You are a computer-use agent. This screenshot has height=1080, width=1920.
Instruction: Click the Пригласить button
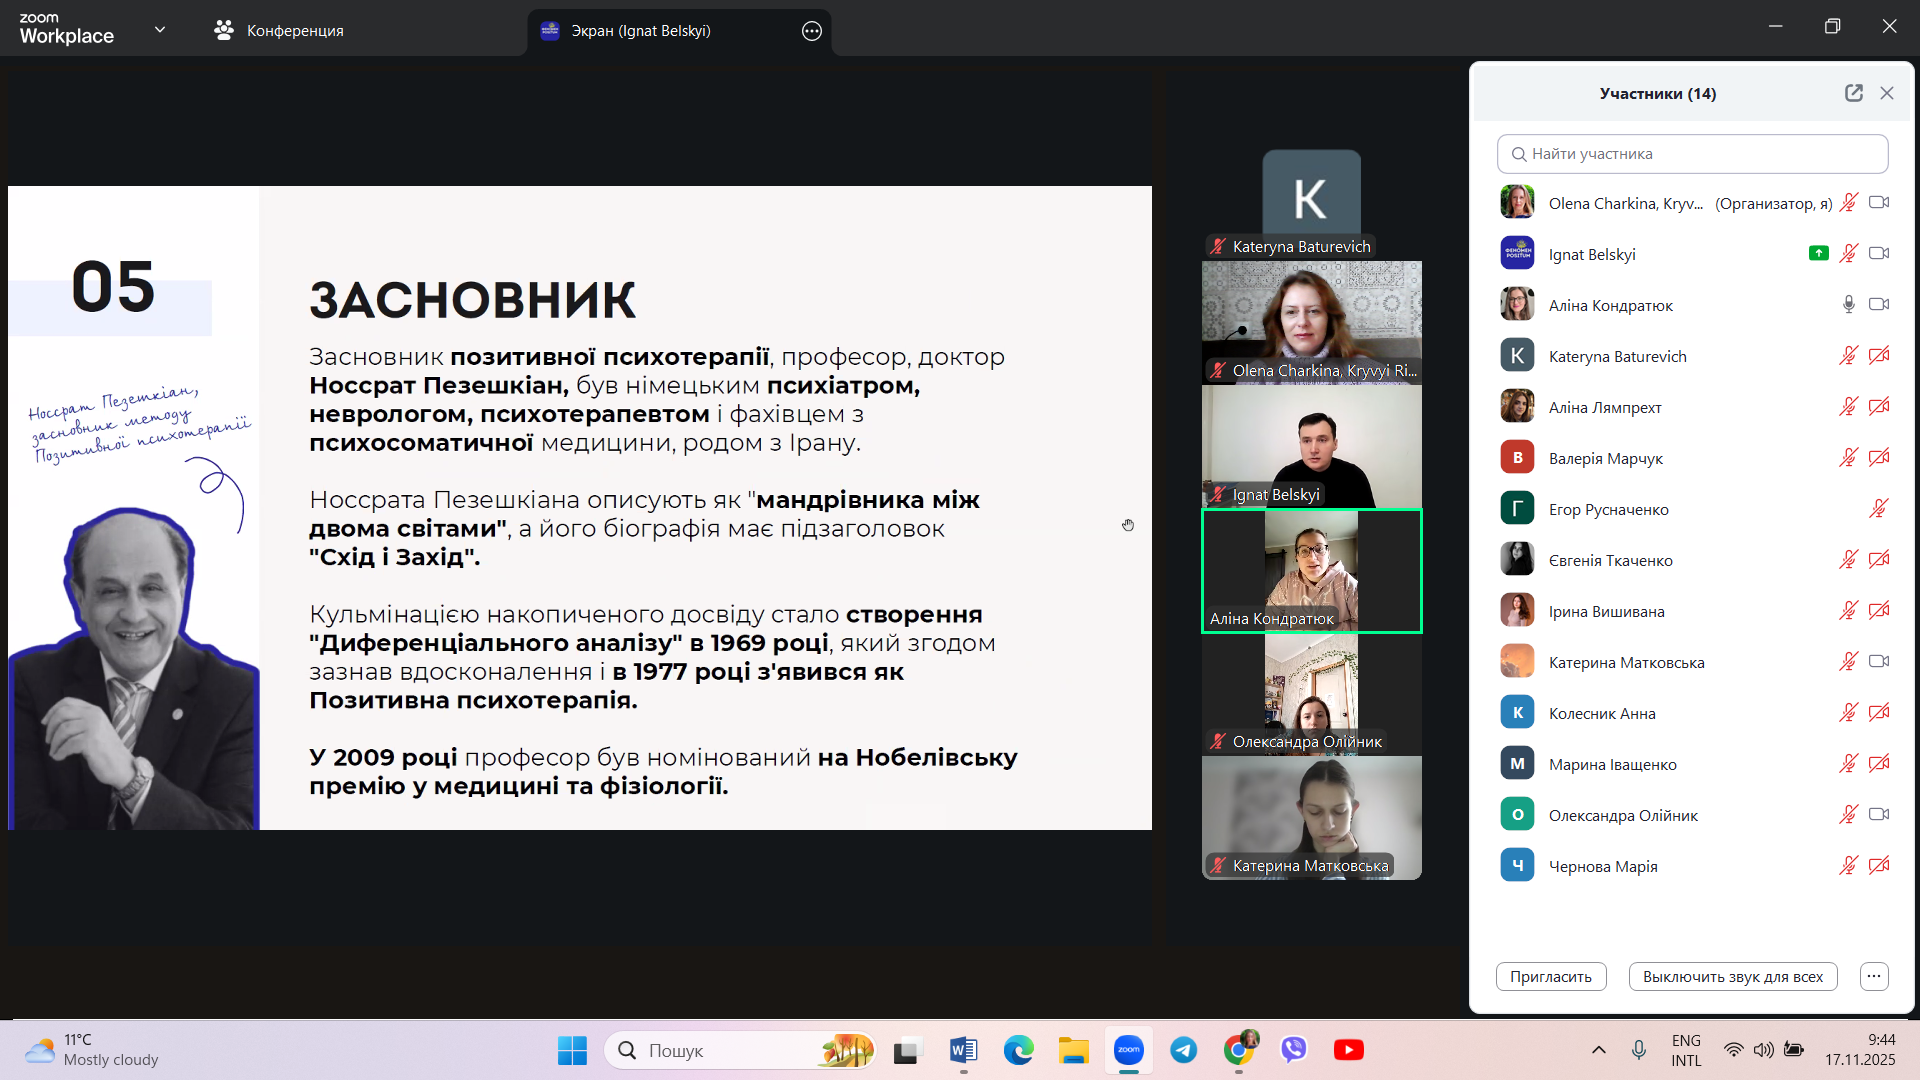[1550, 976]
